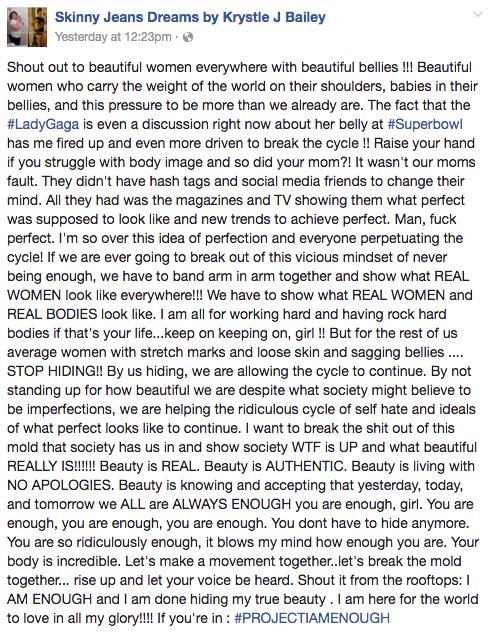
Task: Click 'NO APOLOGIES' in the post text
Action: coord(61,485)
